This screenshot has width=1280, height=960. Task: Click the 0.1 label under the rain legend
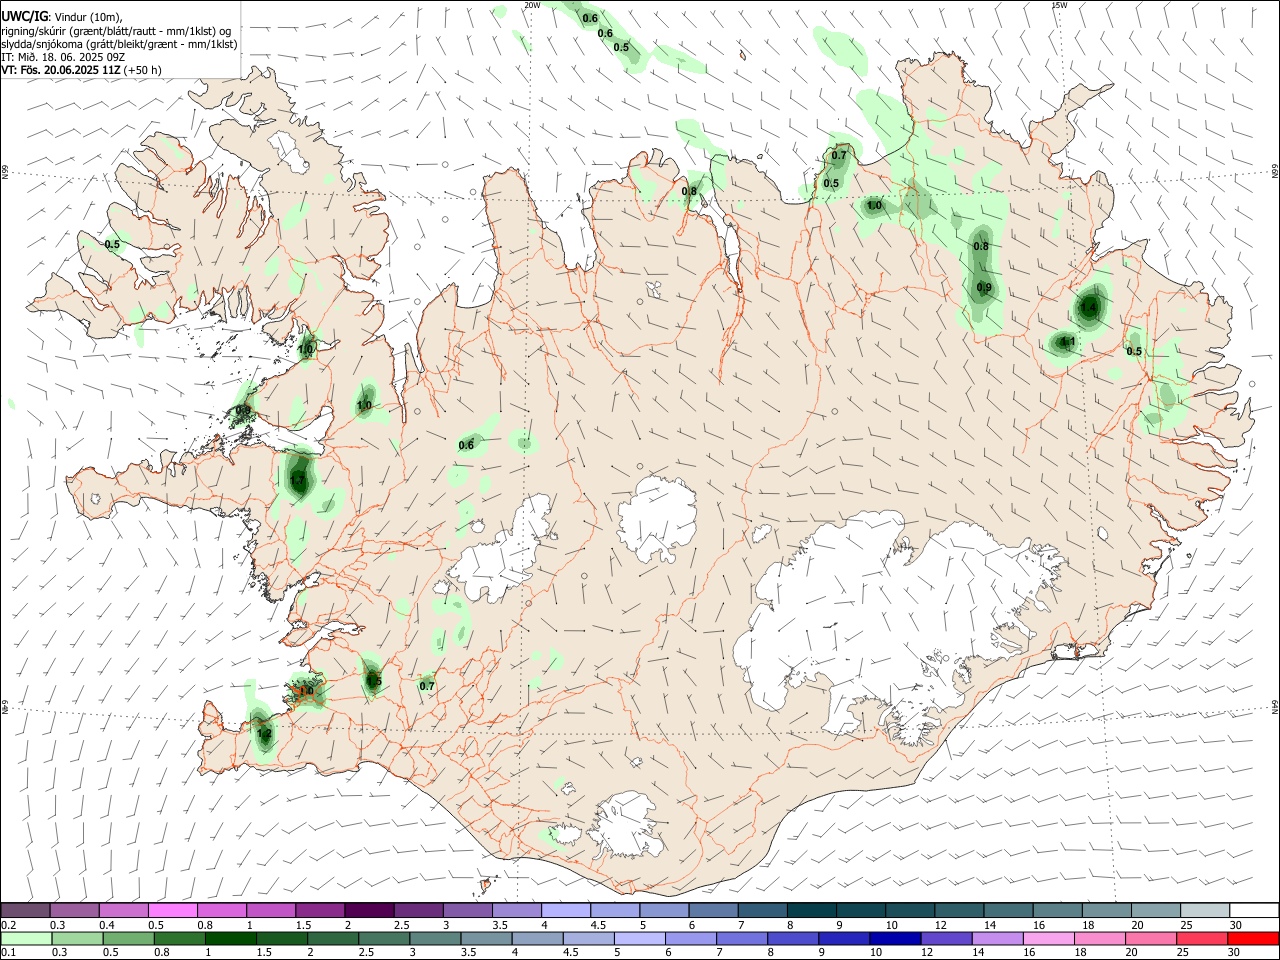(7, 953)
